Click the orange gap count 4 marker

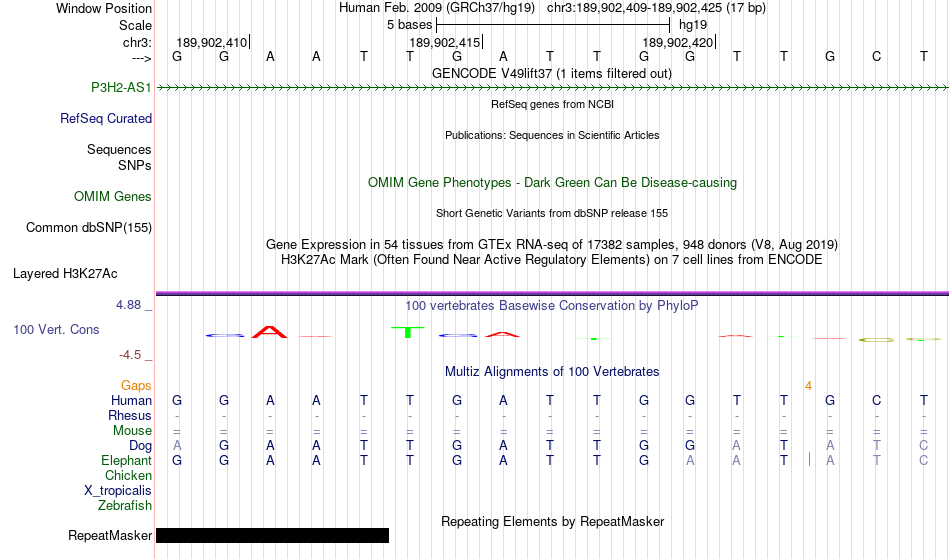pos(808,386)
